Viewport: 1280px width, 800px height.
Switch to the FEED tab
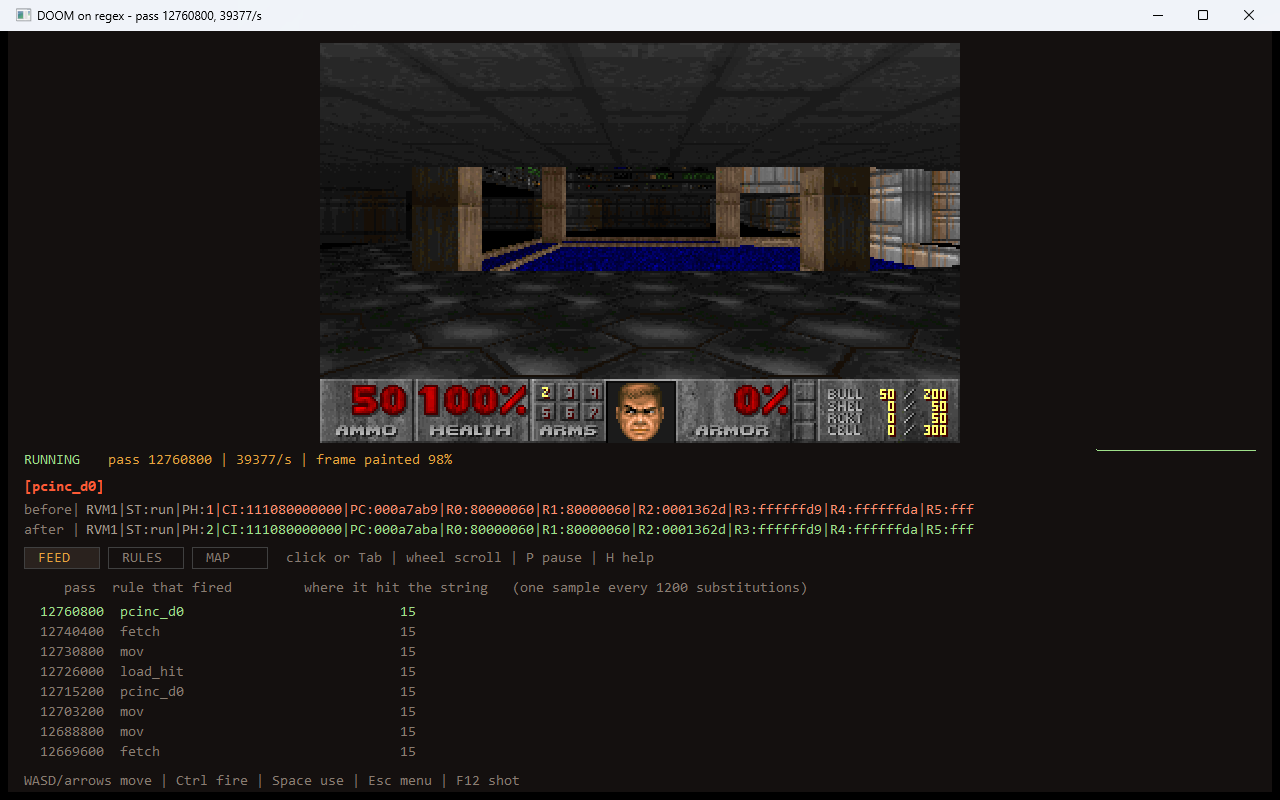62,558
